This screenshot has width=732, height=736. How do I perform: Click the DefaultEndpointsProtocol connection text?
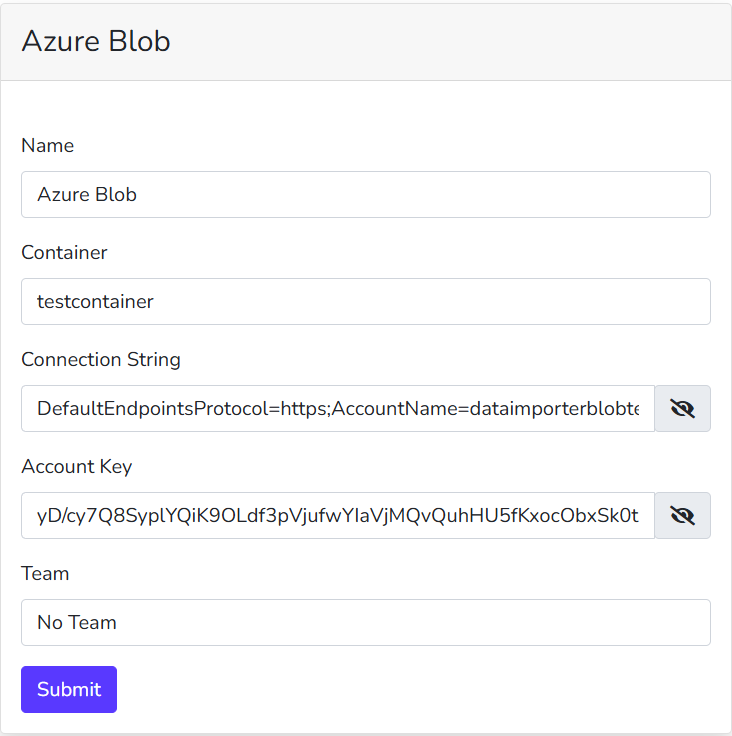pos(338,408)
